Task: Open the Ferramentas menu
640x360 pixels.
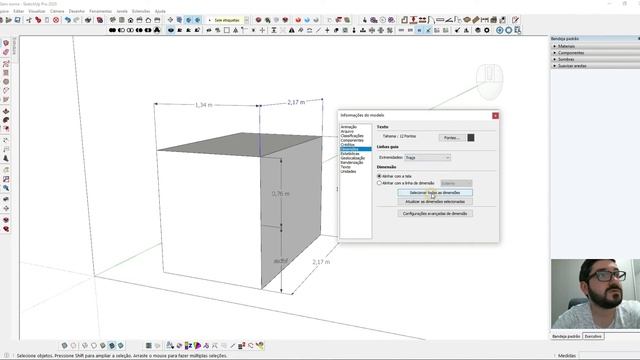Action: pos(100,11)
